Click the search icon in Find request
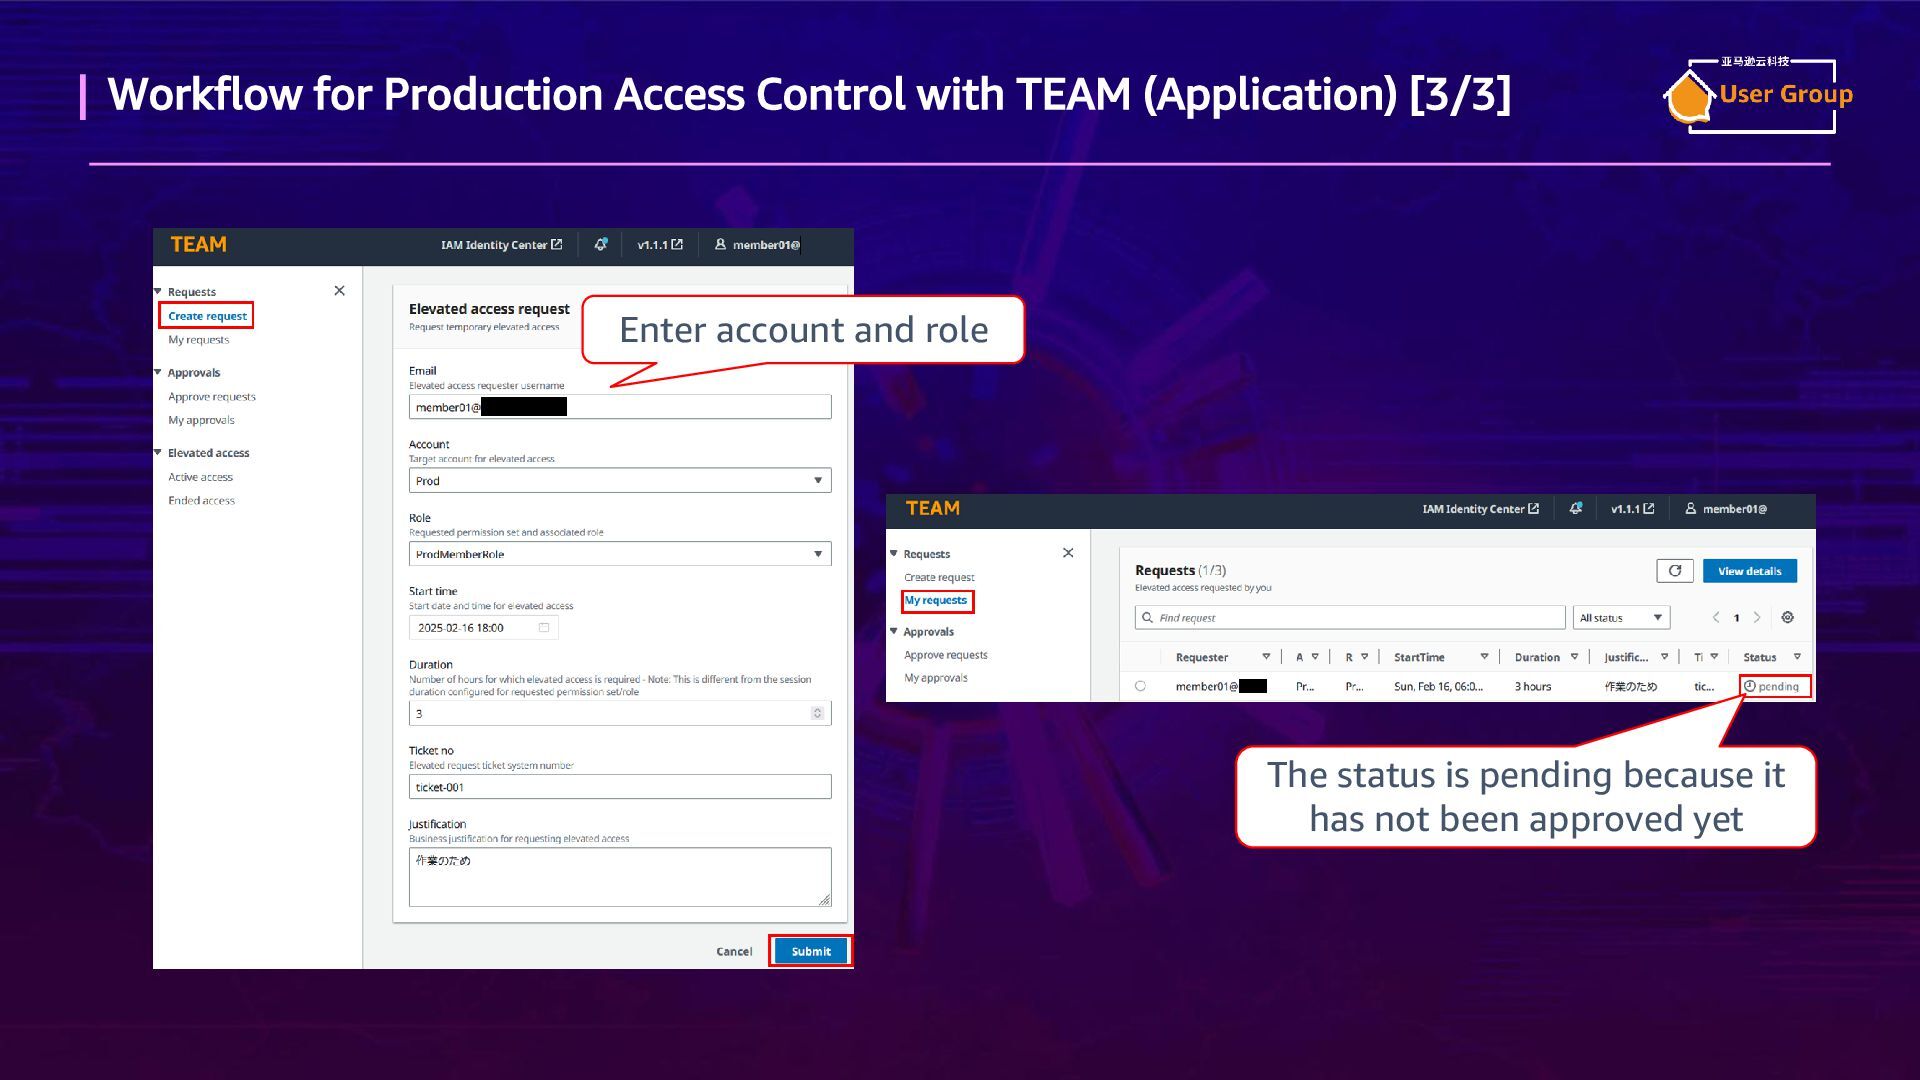1920x1080 pixels. click(x=1147, y=618)
